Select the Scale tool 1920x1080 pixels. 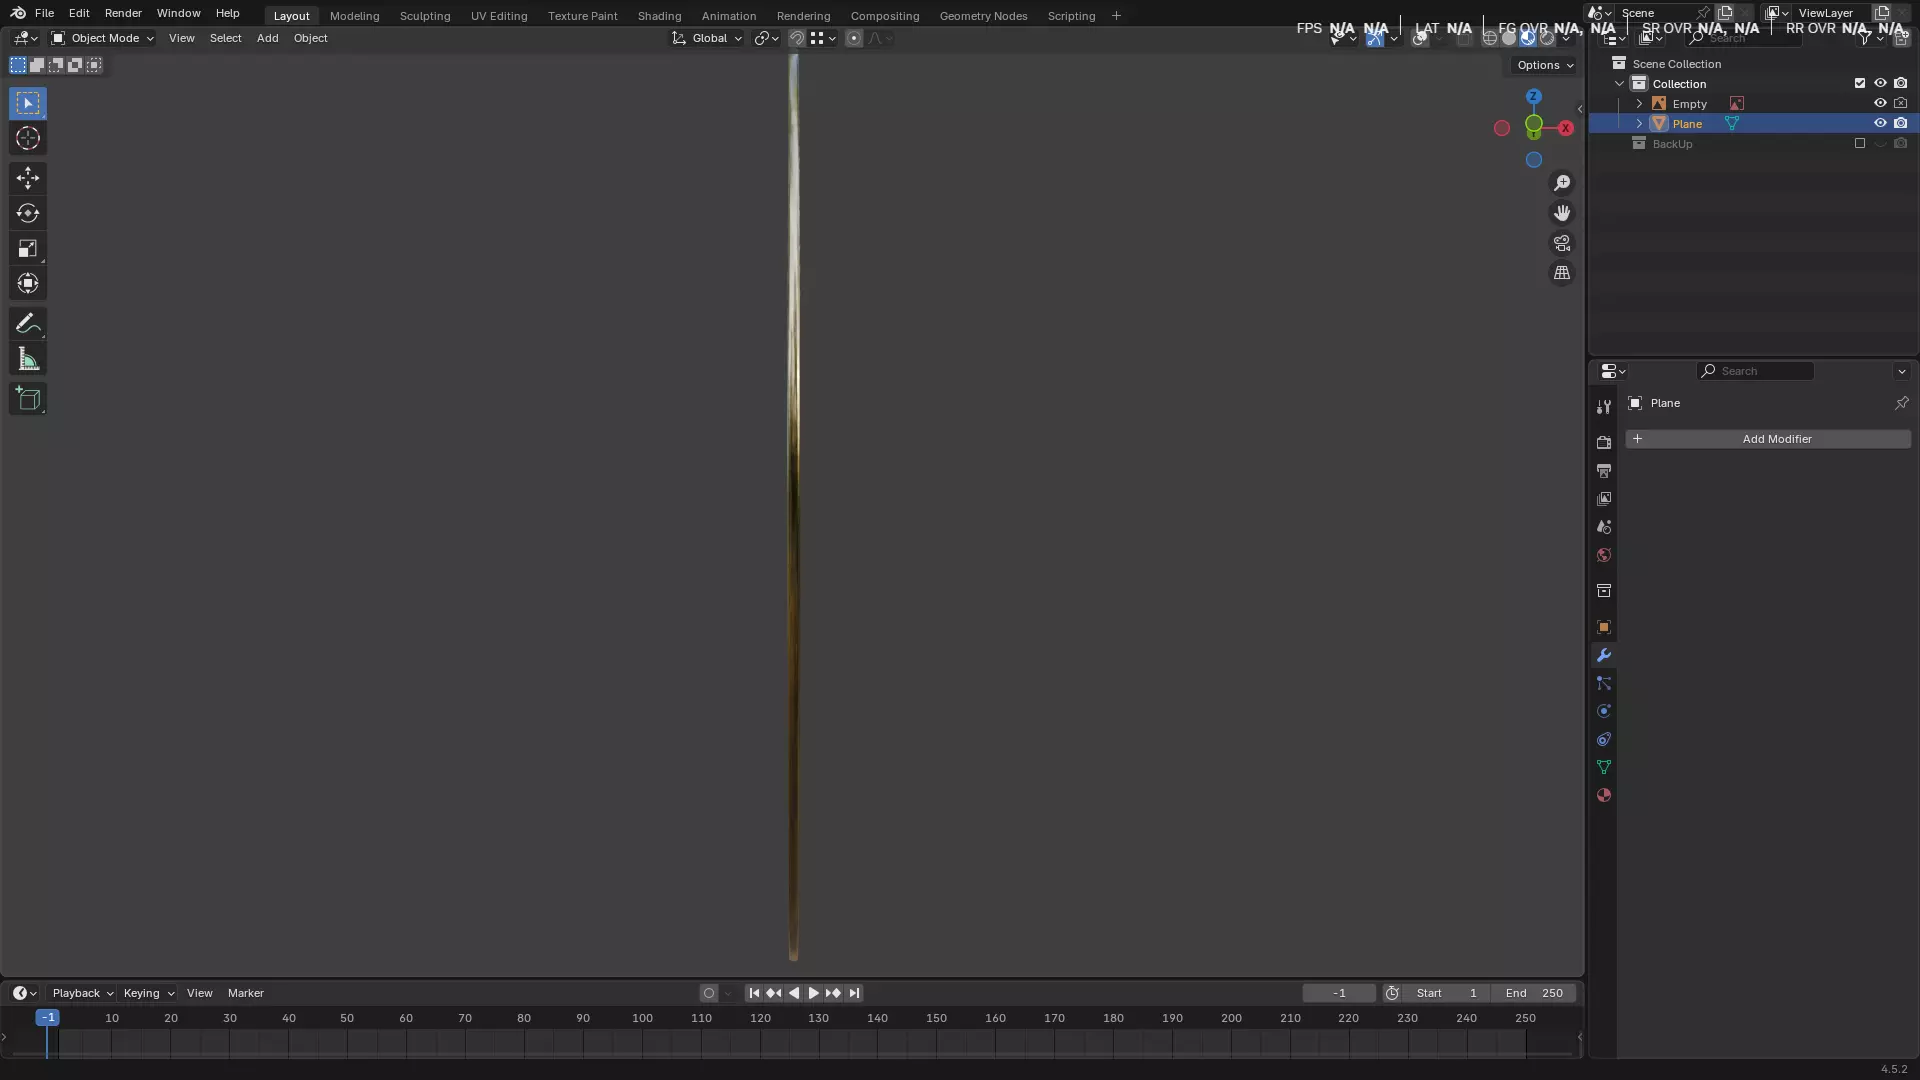pyautogui.click(x=28, y=248)
